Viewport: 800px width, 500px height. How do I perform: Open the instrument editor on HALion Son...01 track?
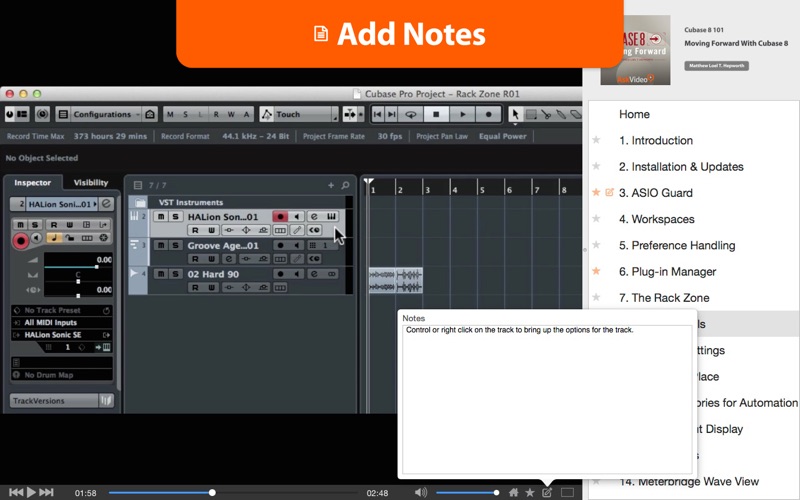(x=314, y=217)
